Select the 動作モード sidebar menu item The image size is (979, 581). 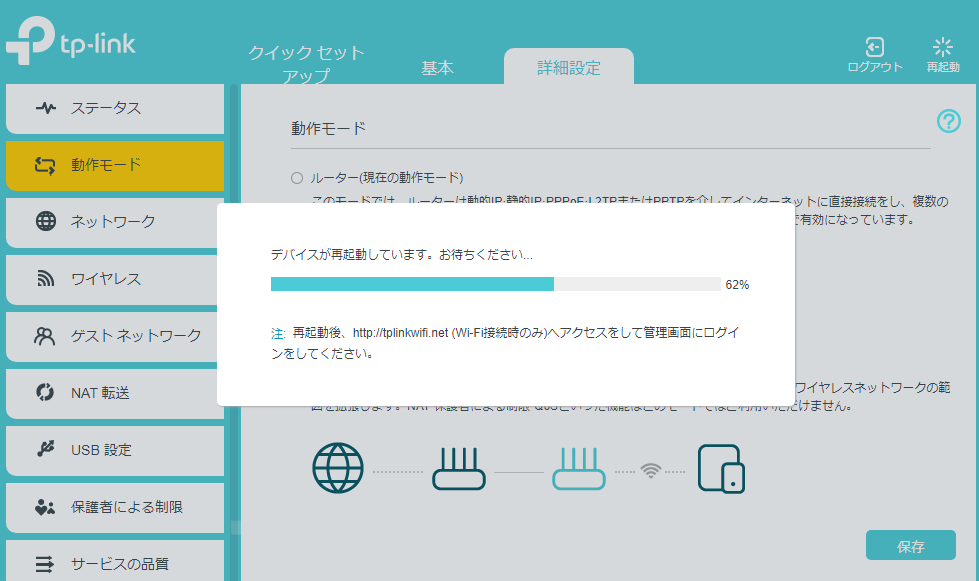click(114, 165)
